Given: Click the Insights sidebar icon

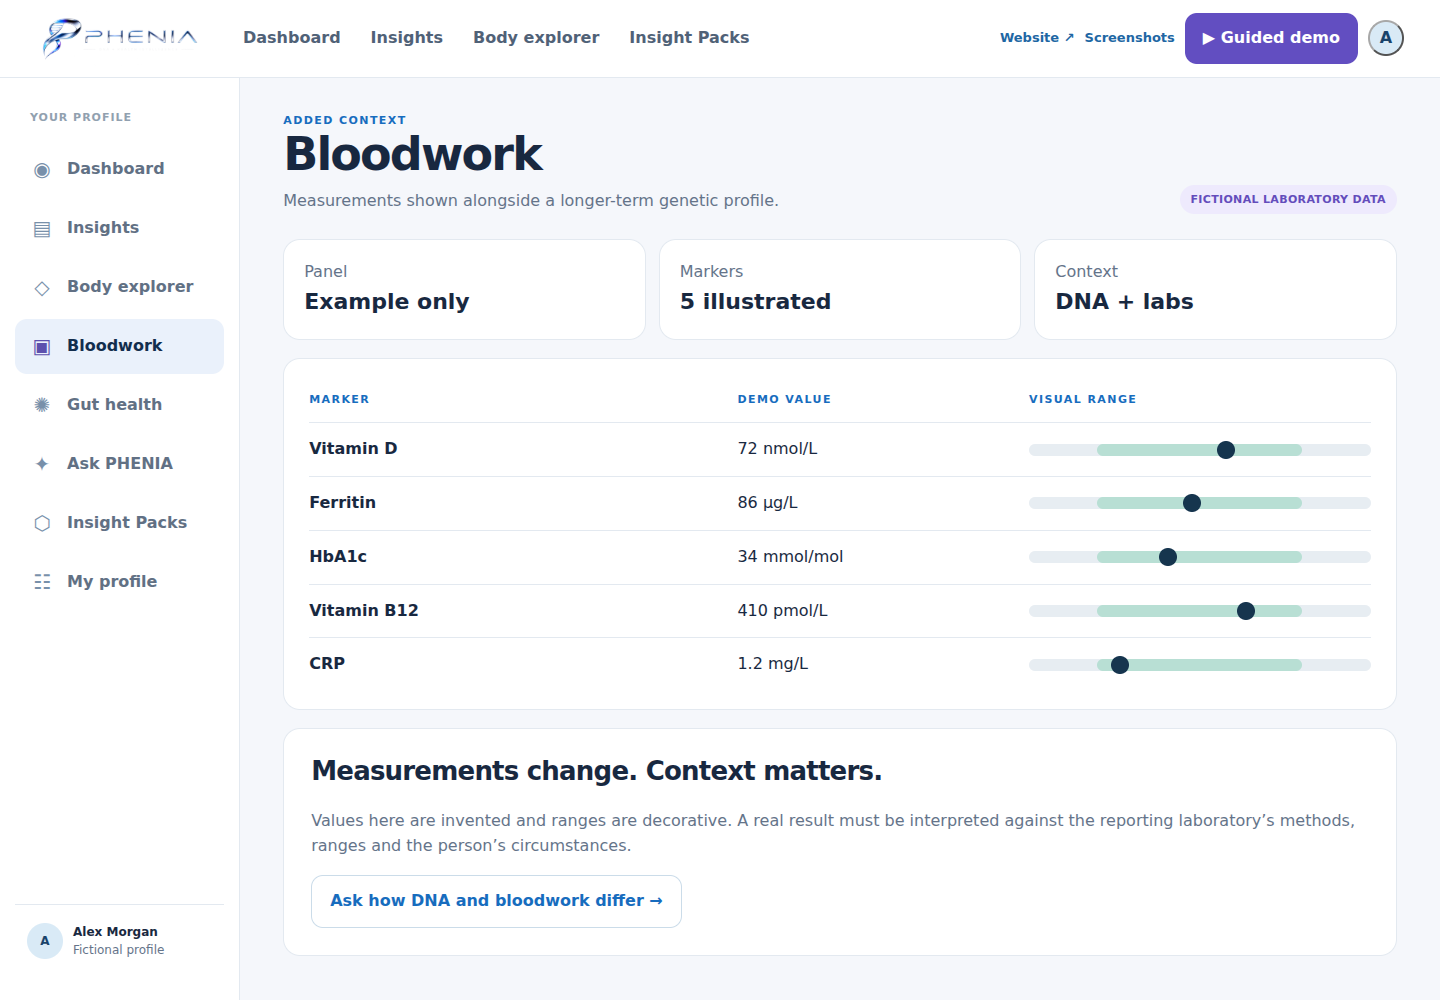Looking at the screenshot, I should pos(42,229).
